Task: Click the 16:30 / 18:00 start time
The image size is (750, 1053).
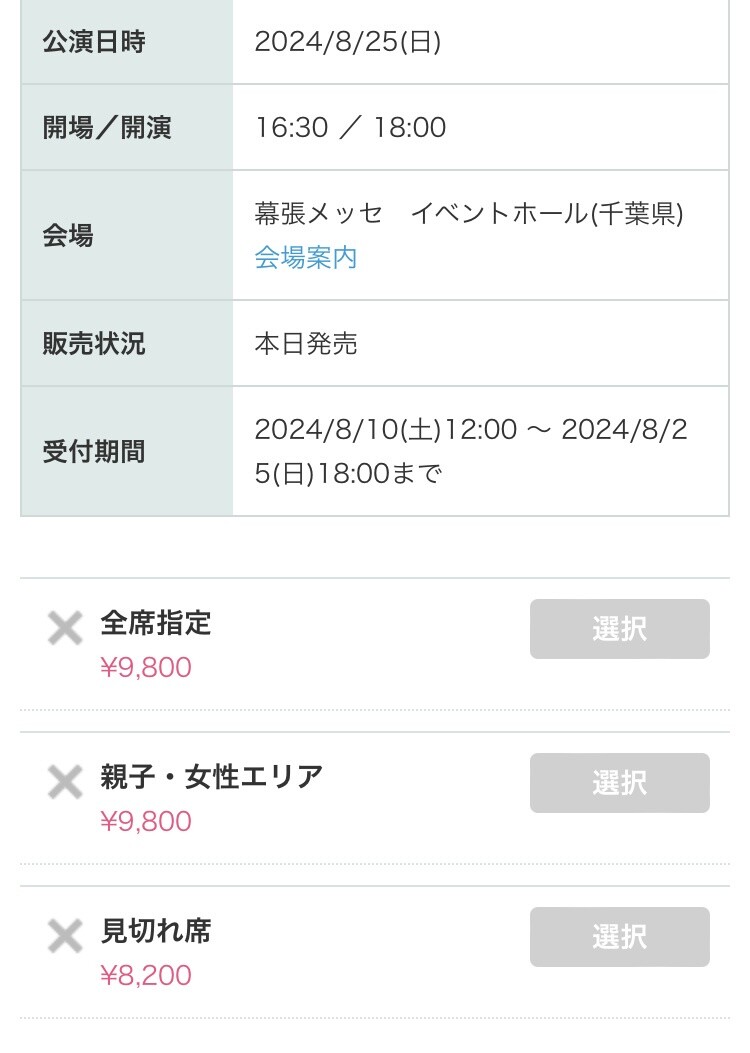Action: pos(350,128)
